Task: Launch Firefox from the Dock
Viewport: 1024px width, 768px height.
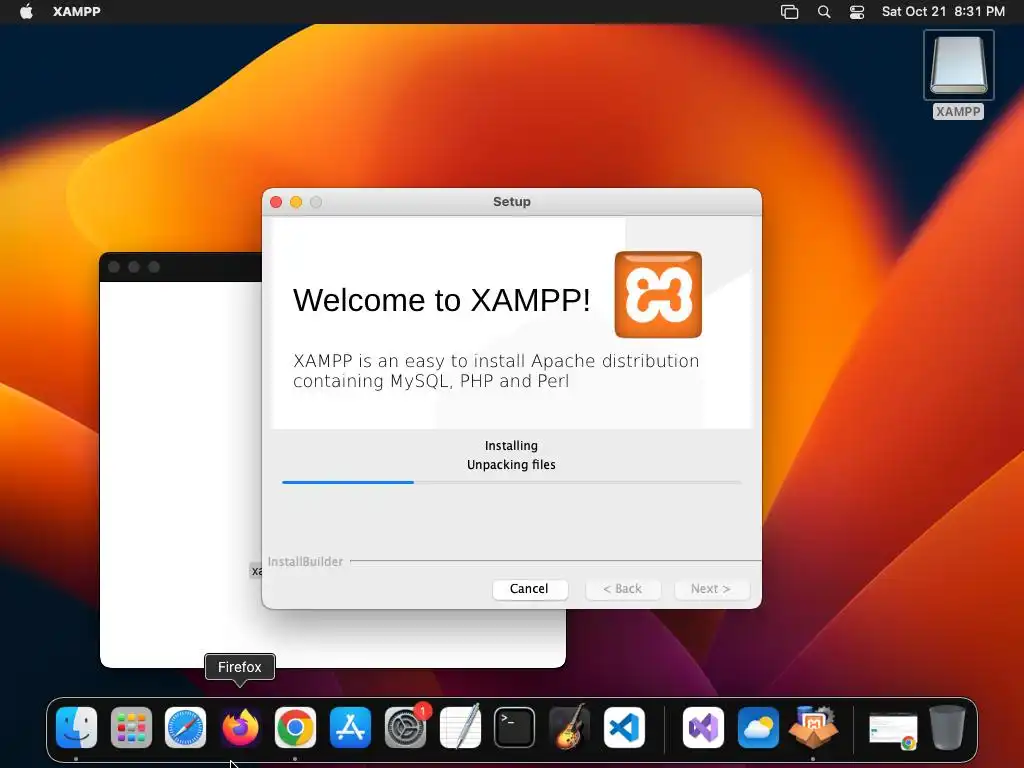Action: point(240,727)
